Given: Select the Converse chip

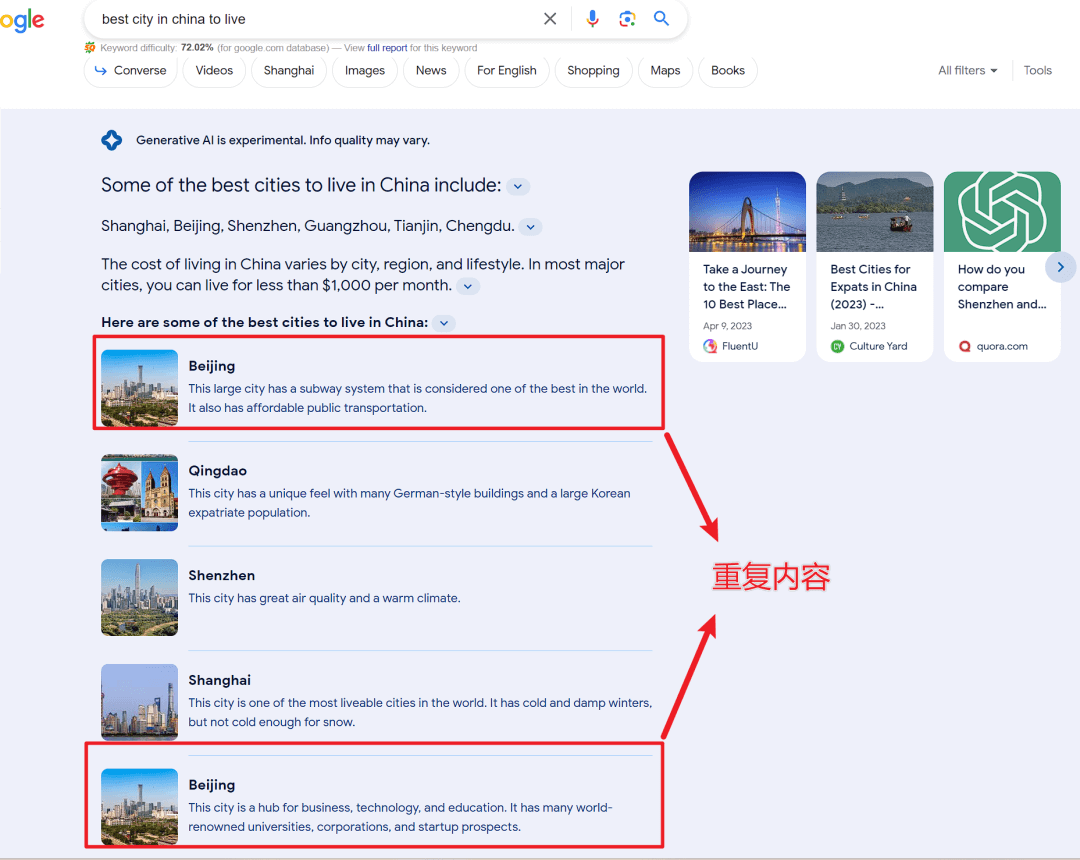Looking at the screenshot, I should (x=131, y=70).
